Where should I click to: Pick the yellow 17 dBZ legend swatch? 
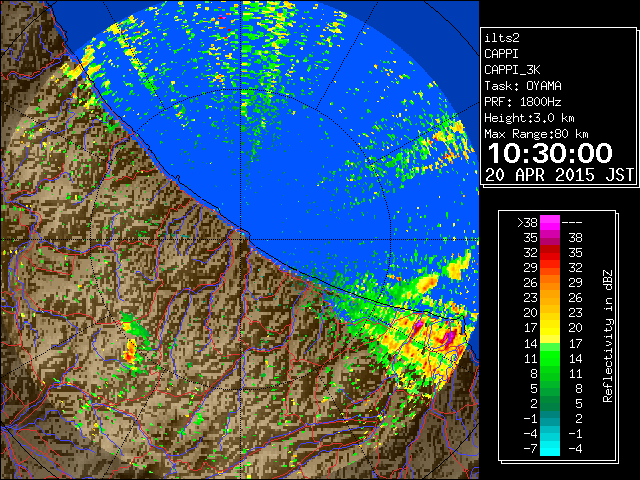point(550,328)
